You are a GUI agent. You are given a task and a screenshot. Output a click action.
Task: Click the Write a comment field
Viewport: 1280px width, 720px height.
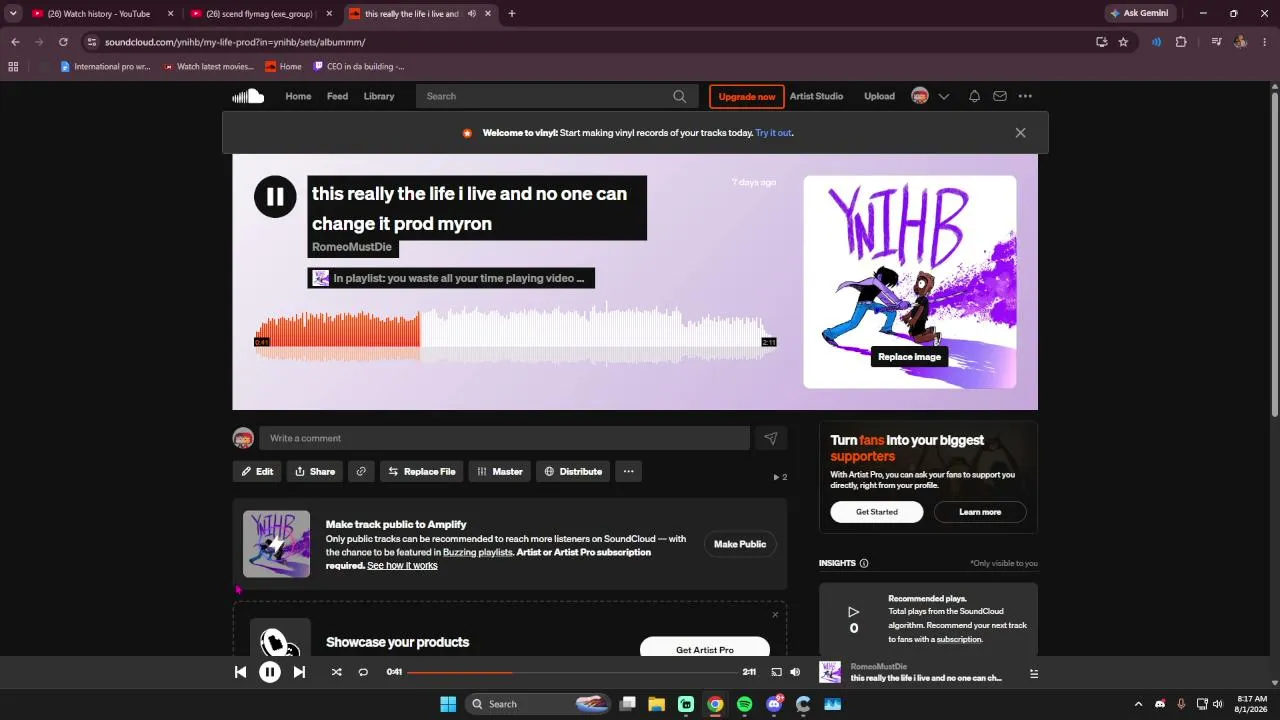pyautogui.click(x=504, y=438)
